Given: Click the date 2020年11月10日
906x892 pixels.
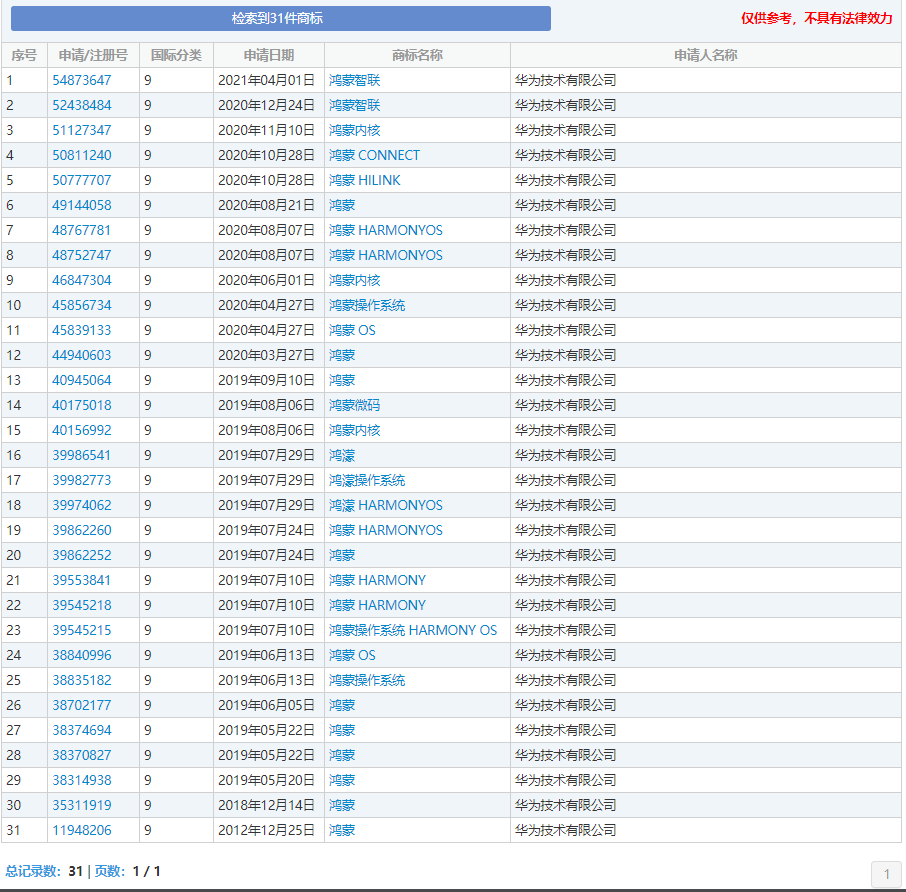Looking at the screenshot, I should coord(266,130).
